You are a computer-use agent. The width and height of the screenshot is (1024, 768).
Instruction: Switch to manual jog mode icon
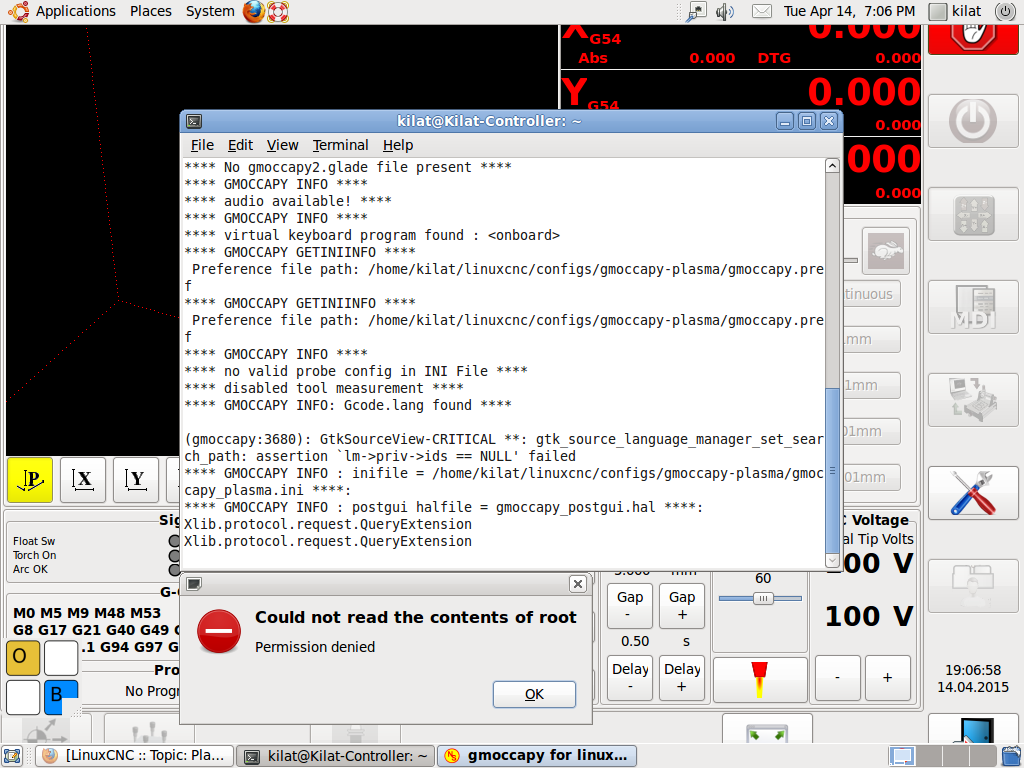pyautogui.click(x=972, y=214)
